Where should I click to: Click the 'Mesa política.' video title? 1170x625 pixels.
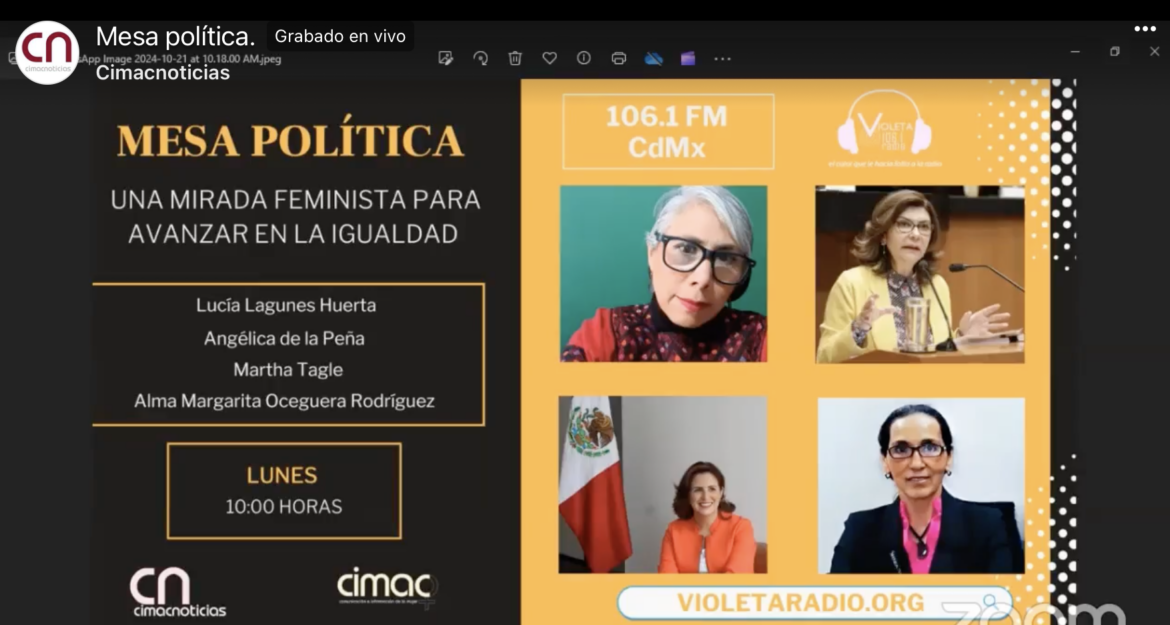175,37
